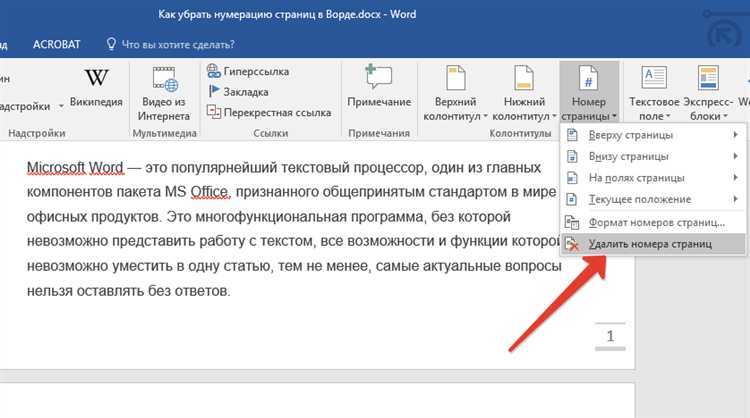Image resolution: width=750 pixels, height=418 pixels.
Task: Expand the На полях страницы submenu arrow
Action: pyautogui.click(x=735, y=178)
